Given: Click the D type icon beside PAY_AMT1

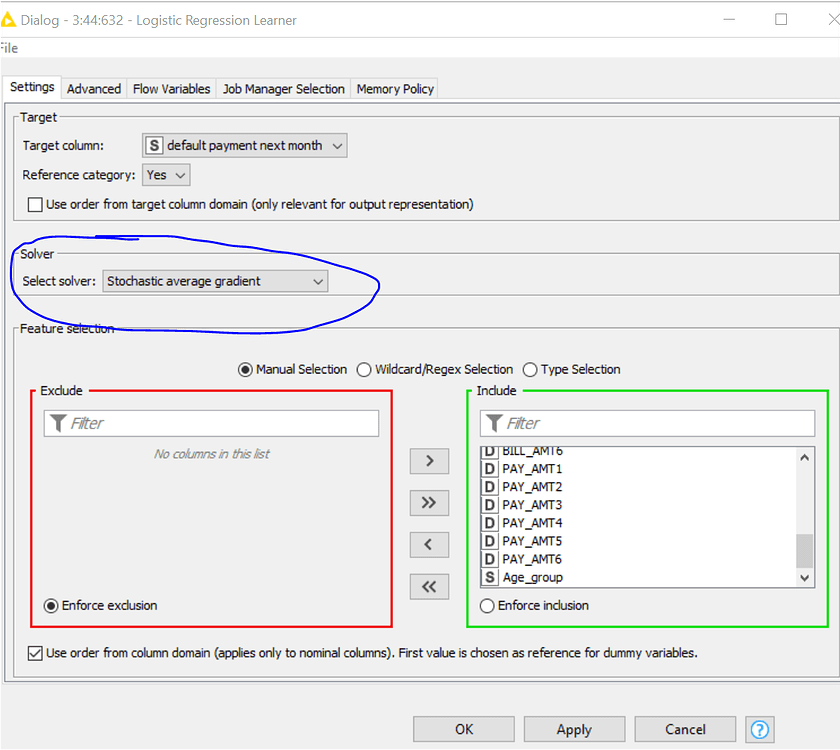Looking at the screenshot, I should point(489,468).
